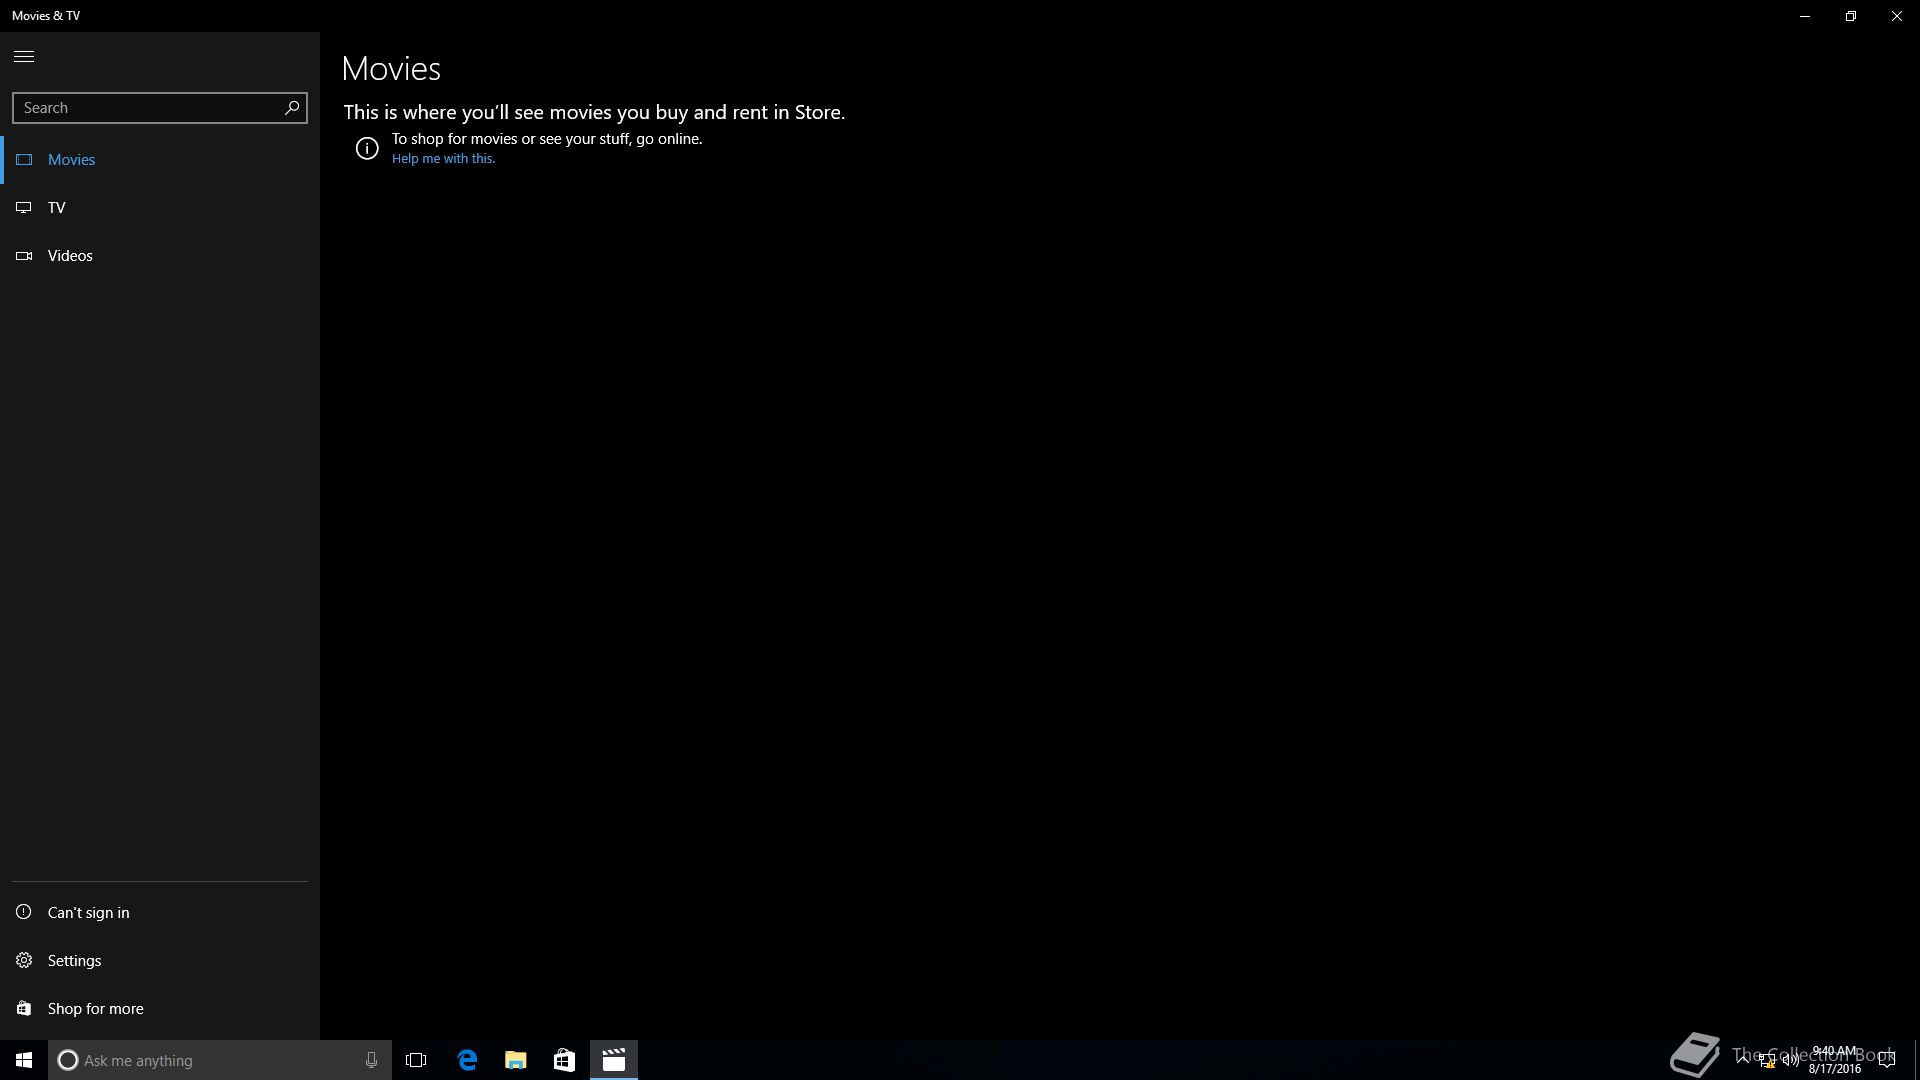Click the Cortana Ask me anything box
Viewport: 1920px width, 1080px height.
pyautogui.click(x=220, y=1060)
